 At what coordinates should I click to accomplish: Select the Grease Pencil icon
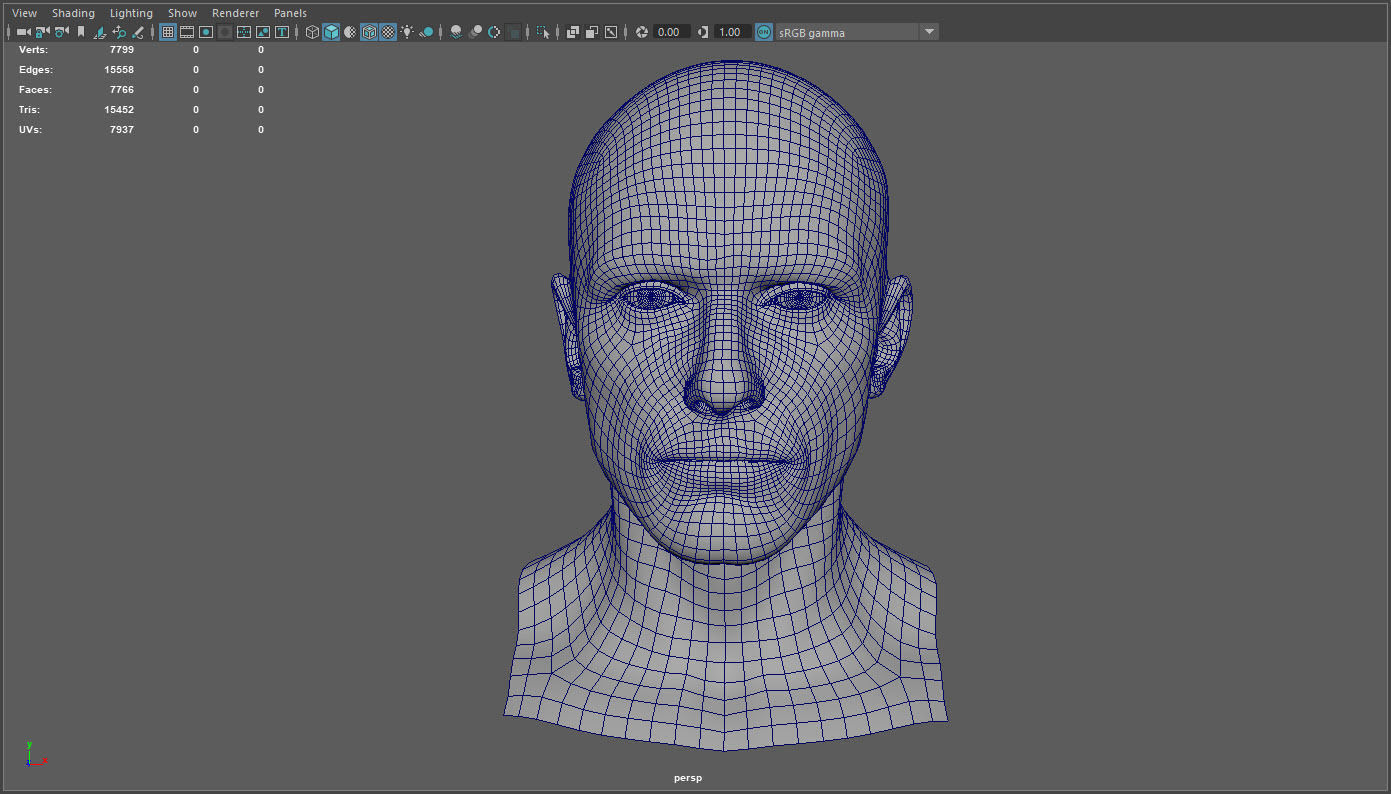coord(138,32)
